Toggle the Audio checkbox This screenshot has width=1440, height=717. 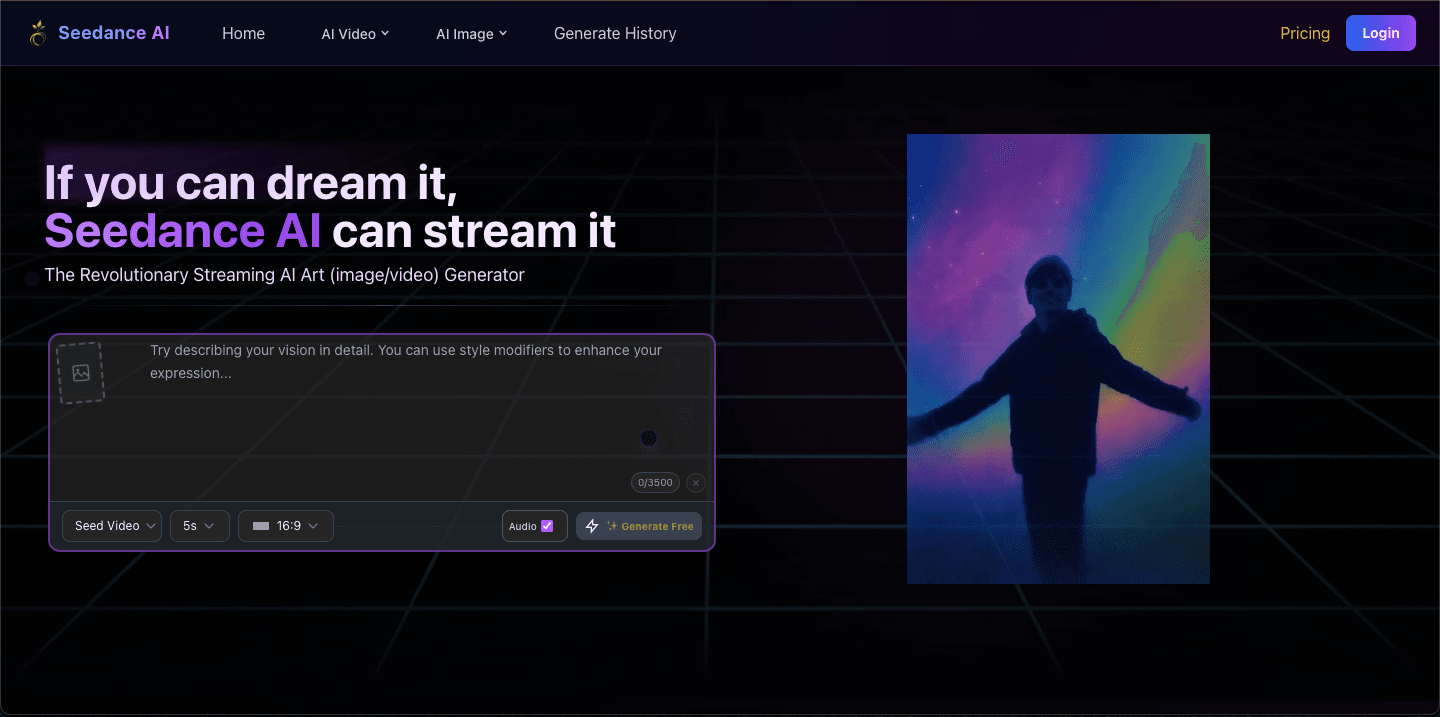click(547, 526)
